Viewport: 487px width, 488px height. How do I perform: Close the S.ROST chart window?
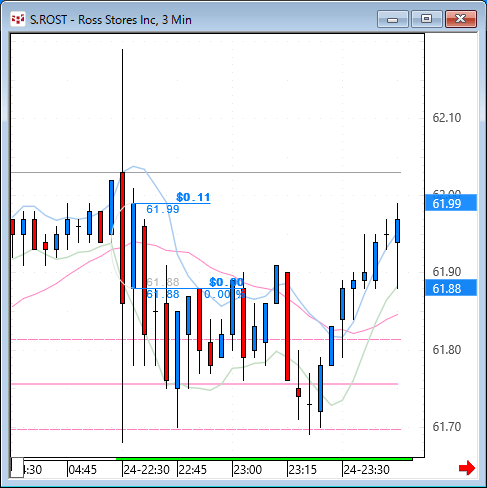461,19
